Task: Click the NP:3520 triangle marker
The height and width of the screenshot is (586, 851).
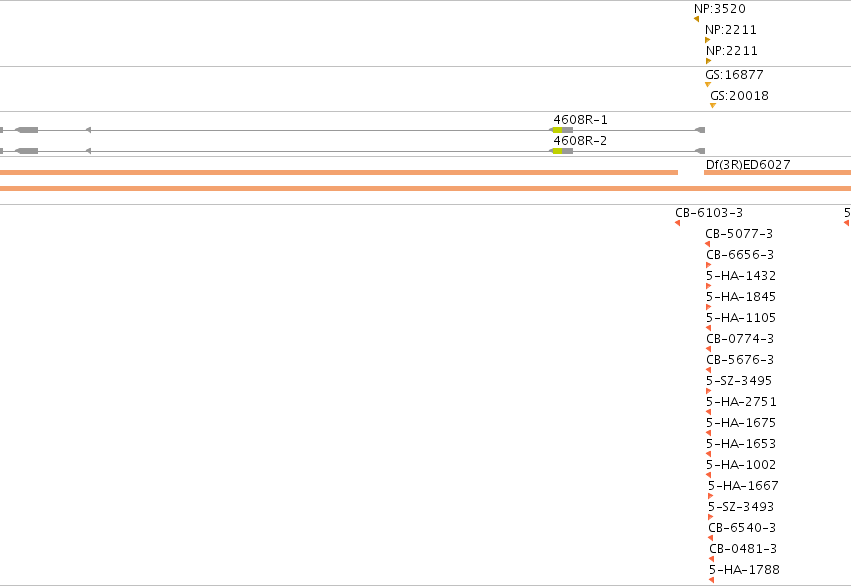Action: (x=696, y=20)
